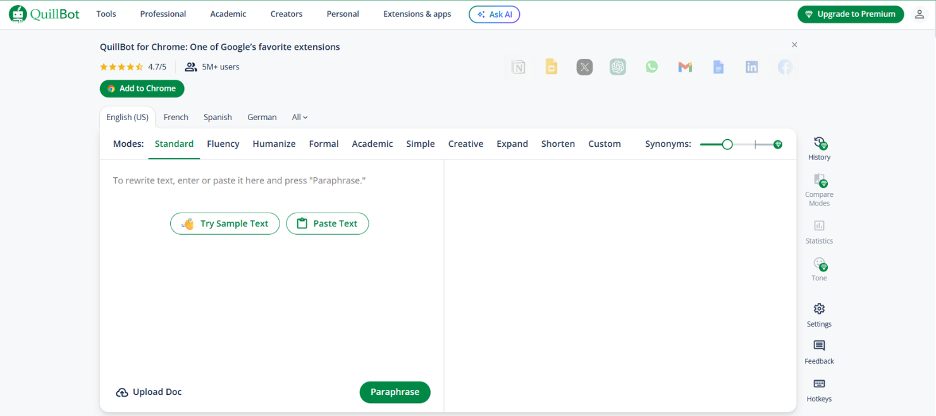936x416 pixels.
Task: Click the Gmail app icon
Action: pyautogui.click(x=685, y=67)
